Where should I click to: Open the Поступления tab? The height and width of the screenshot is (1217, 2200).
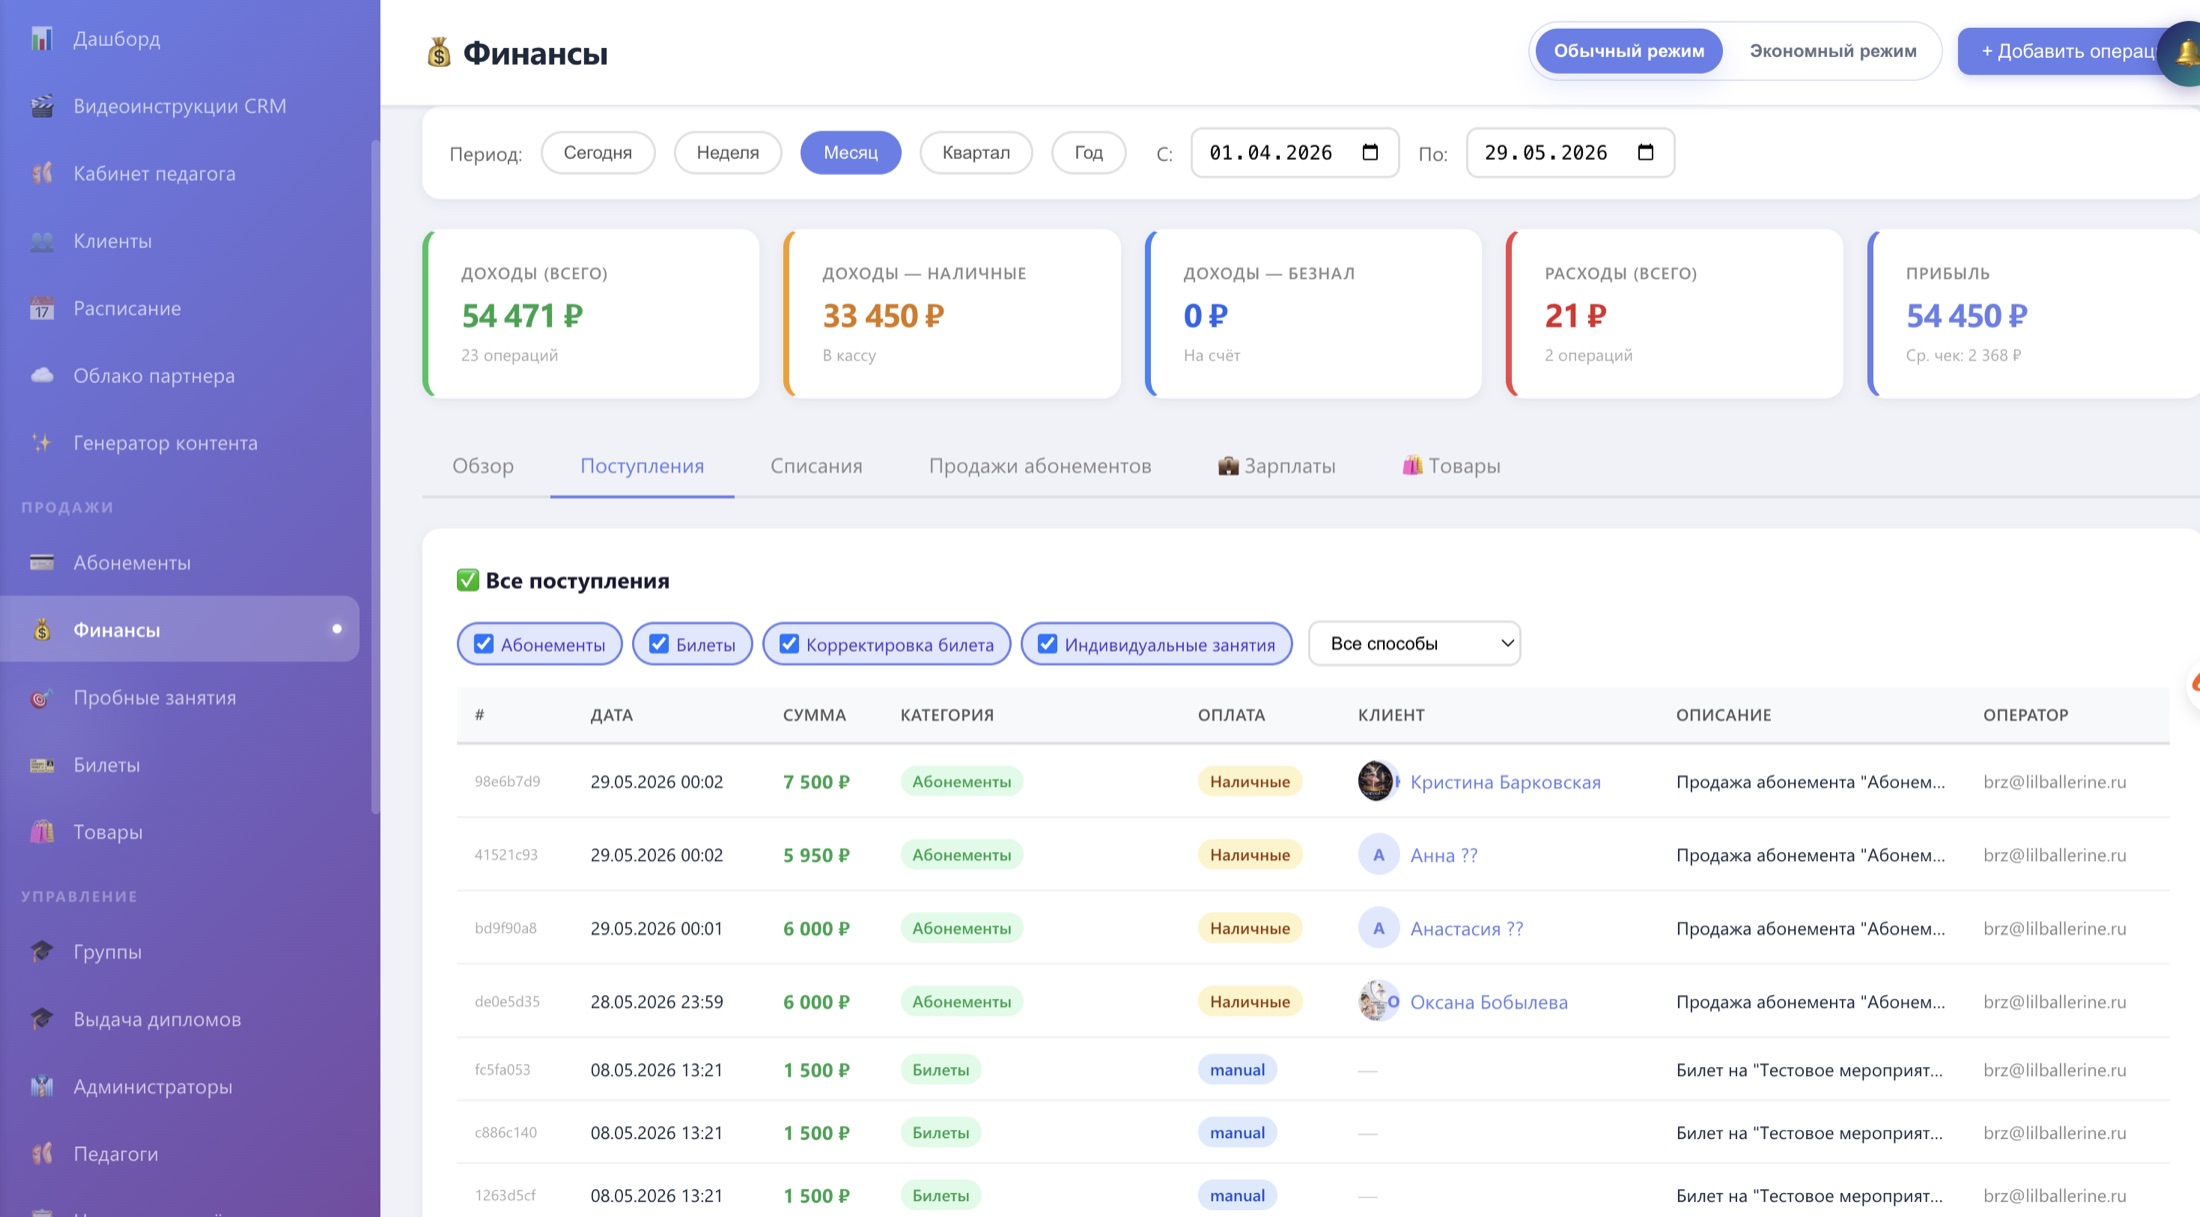642,466
